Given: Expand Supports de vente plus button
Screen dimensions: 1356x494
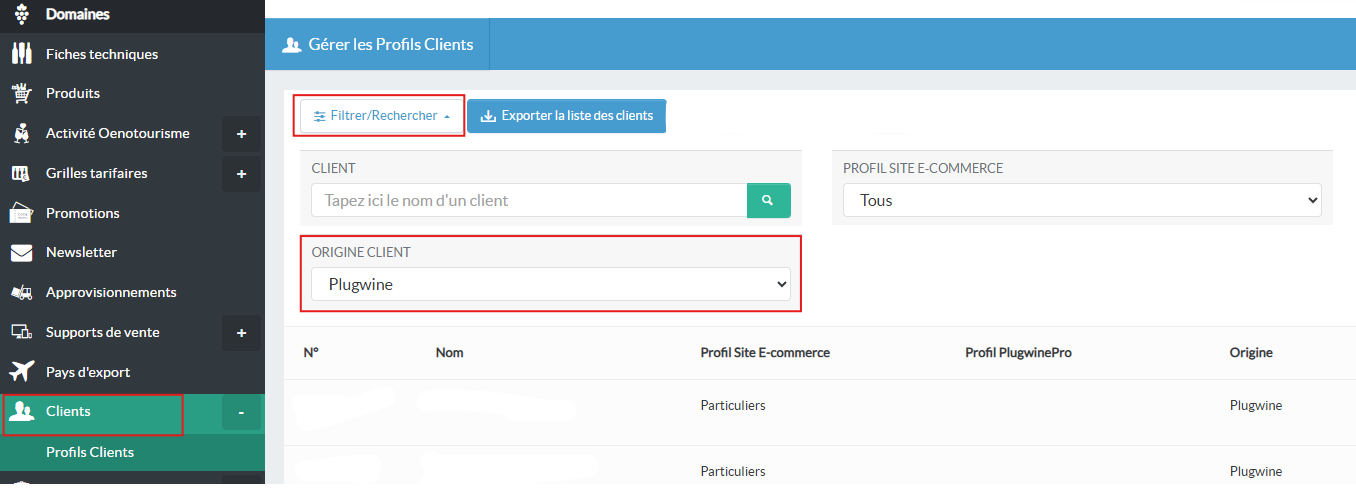Looking at the screenshot, I should pos(241,333).
